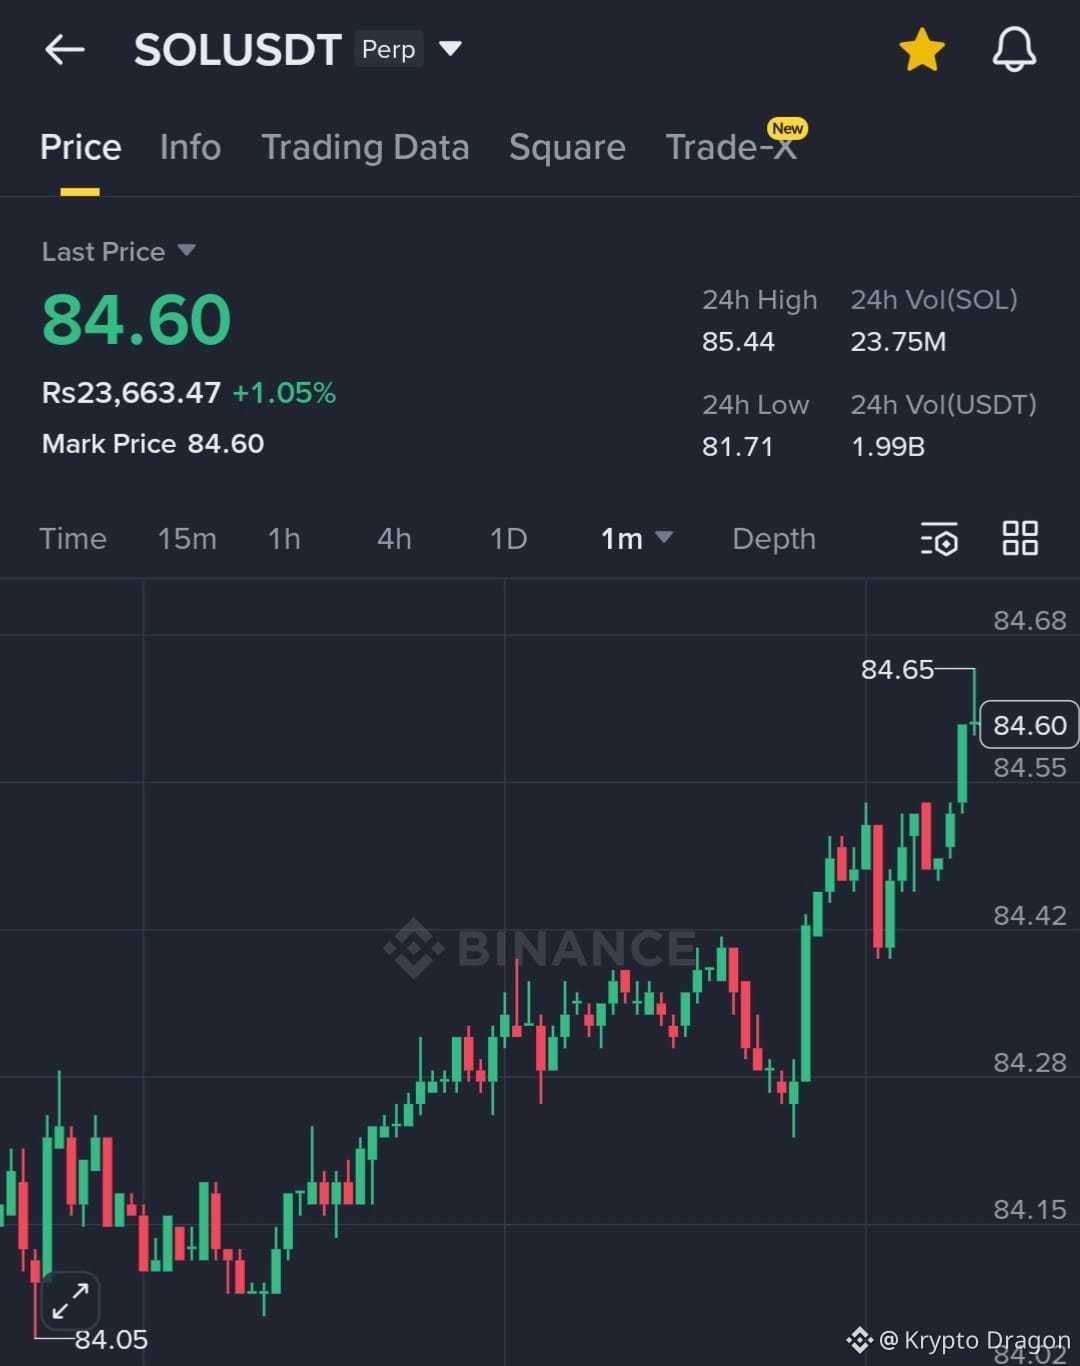Tap the Mark Price 84.60 line
This screenshot has height=1366, width=1080.
tap(153, 444)
